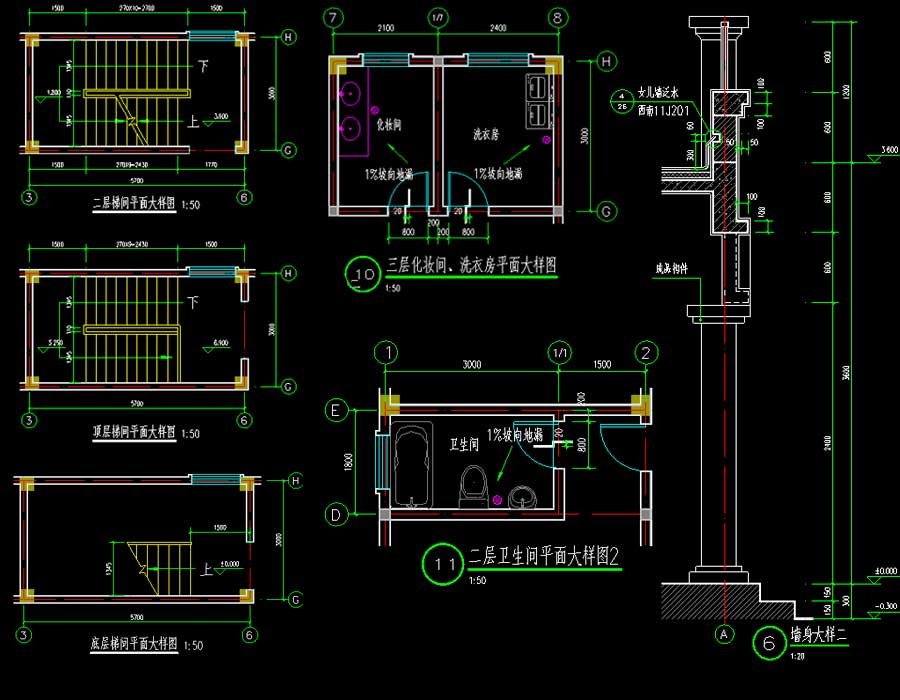Click the 女儿墙泛水 annotation text

click(658, 92)
